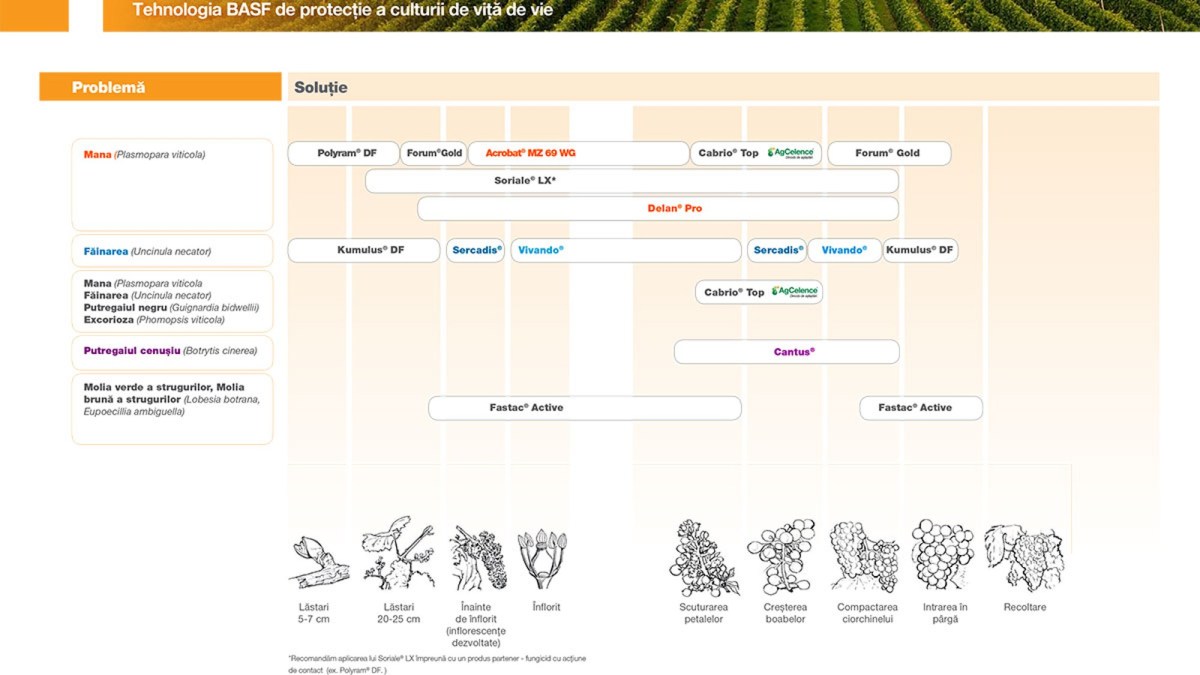Select the Cantus product bar
The height and width of the screenshot is (675, 1200).
786,352
